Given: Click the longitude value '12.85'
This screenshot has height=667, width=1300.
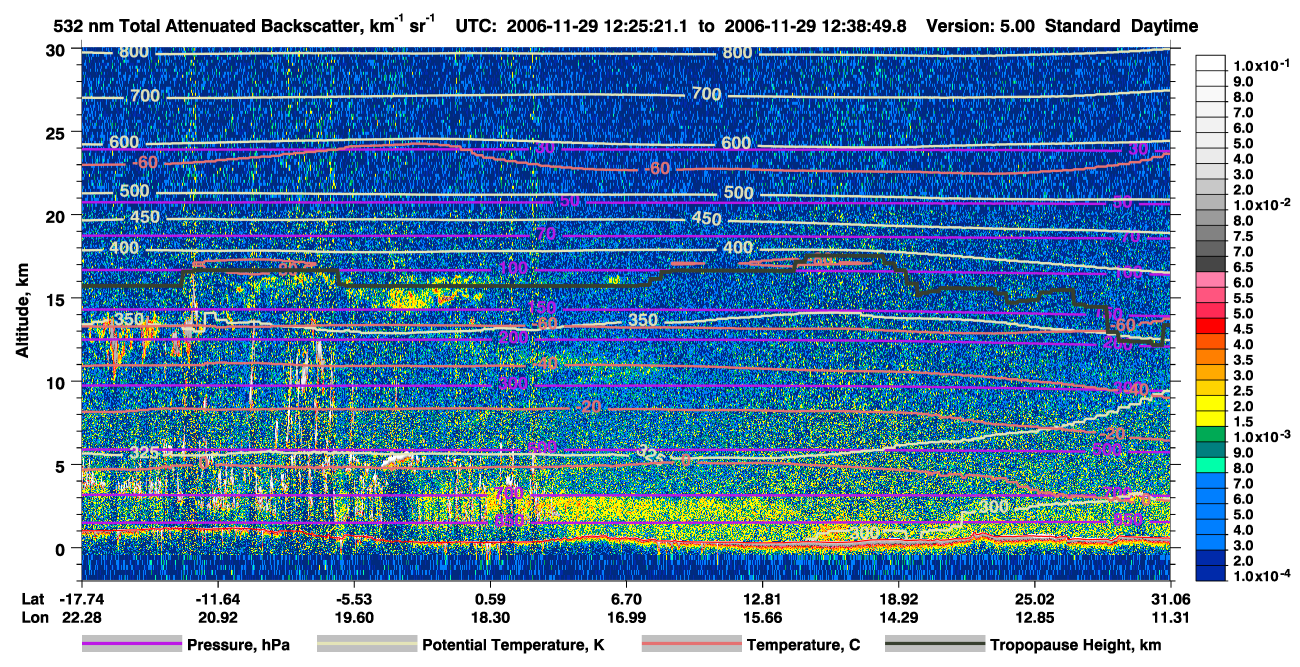Looking at the screenshot, I should (x=1035, y=618).
